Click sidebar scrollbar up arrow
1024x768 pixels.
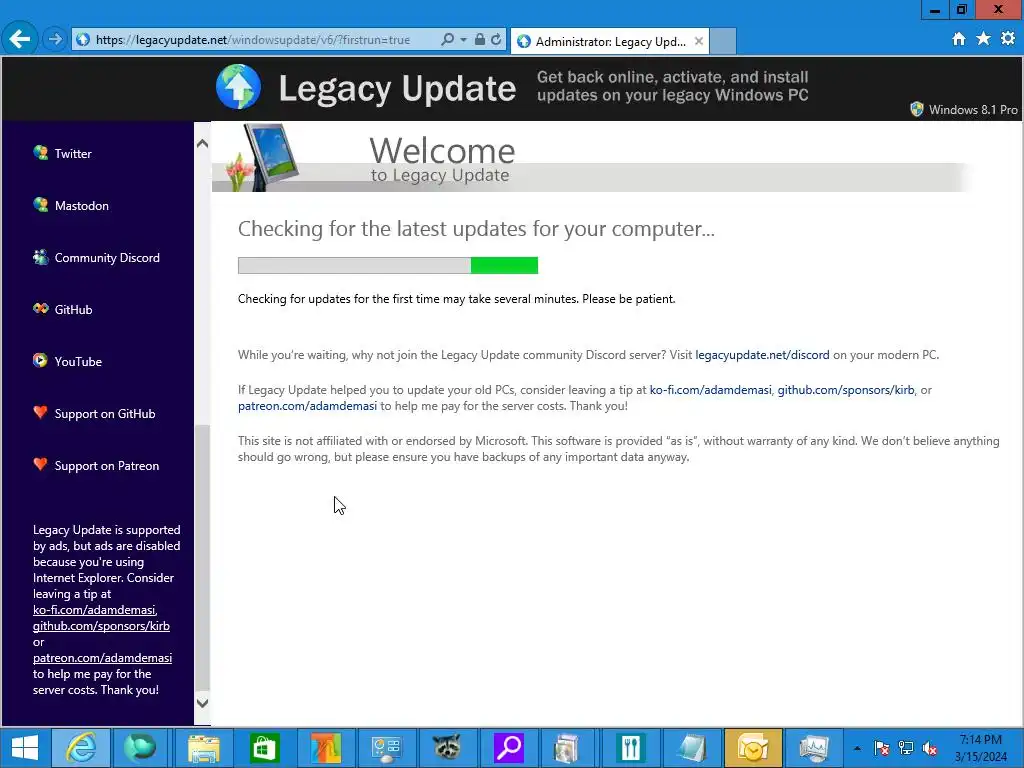[x=202, y=143]
